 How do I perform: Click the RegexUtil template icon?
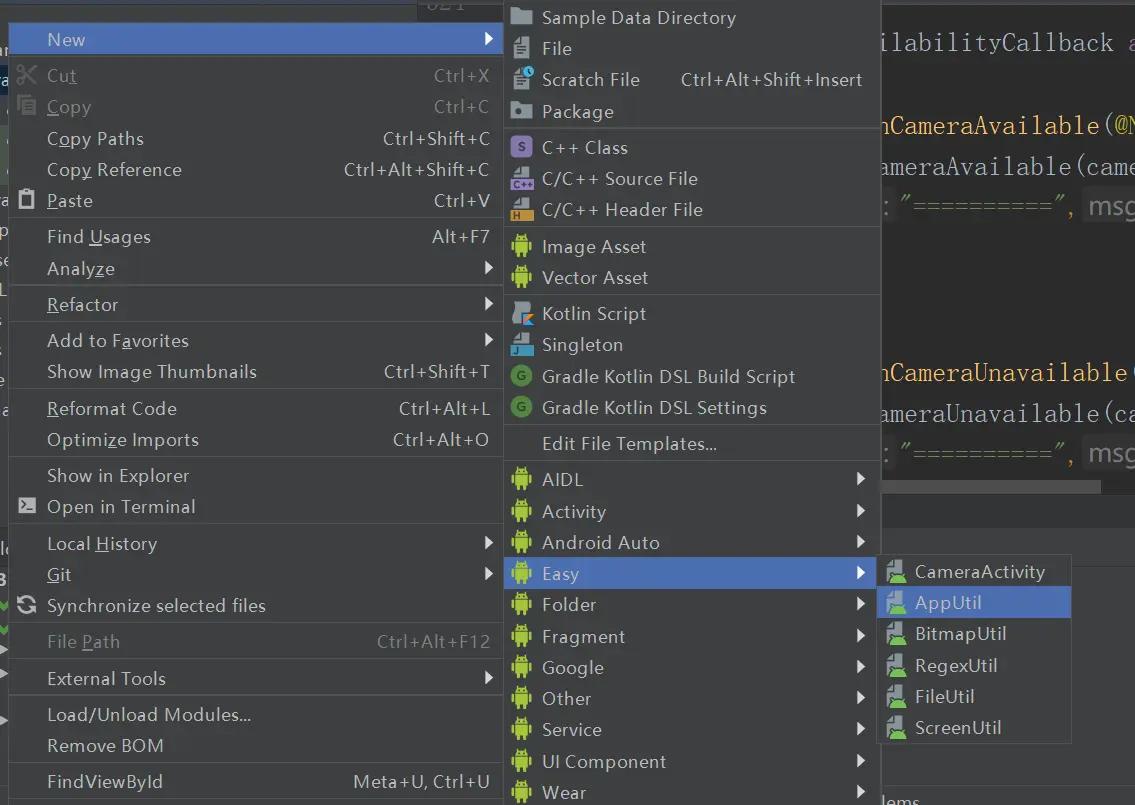coord(896,665)
